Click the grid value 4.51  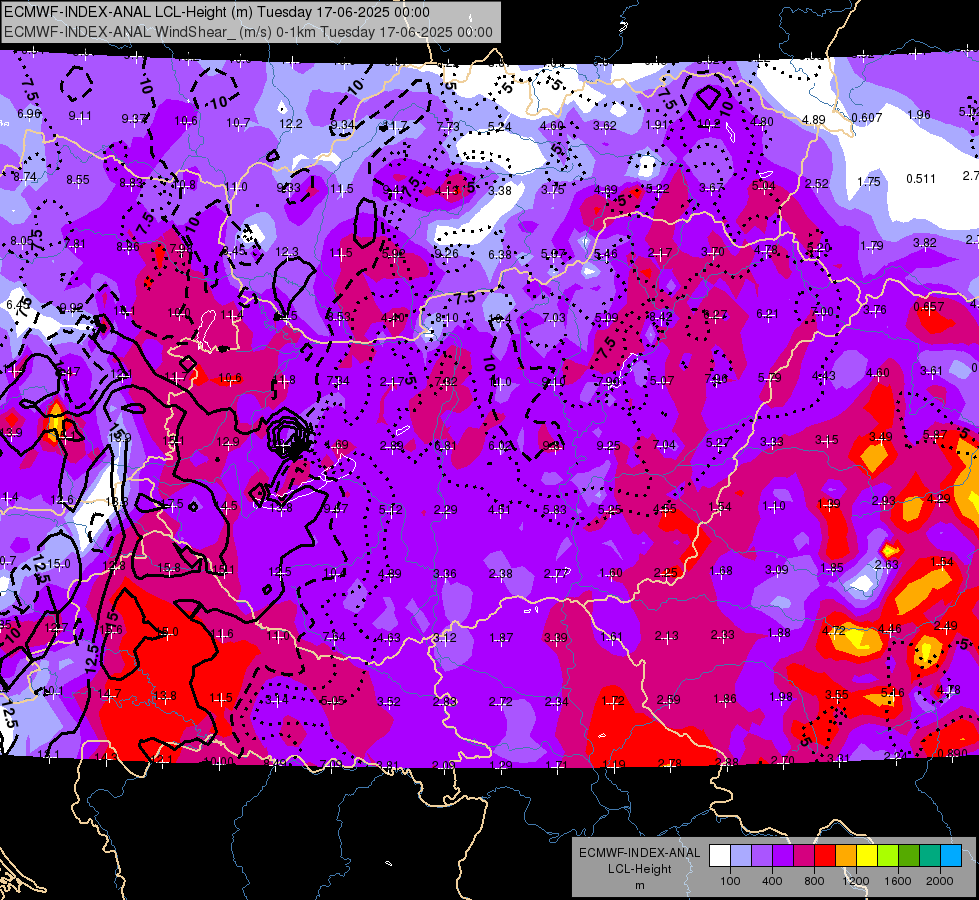499,510
